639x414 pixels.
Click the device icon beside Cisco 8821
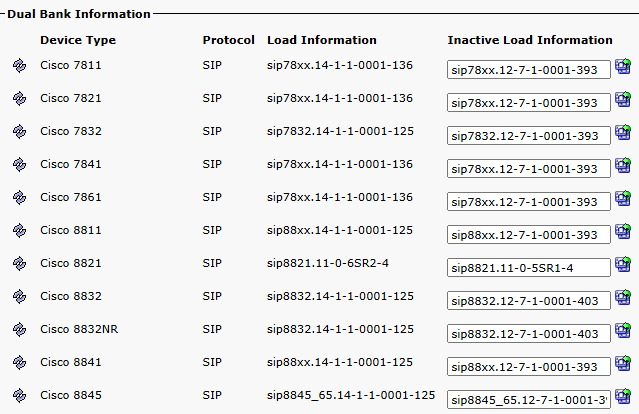tap(18, 263)
